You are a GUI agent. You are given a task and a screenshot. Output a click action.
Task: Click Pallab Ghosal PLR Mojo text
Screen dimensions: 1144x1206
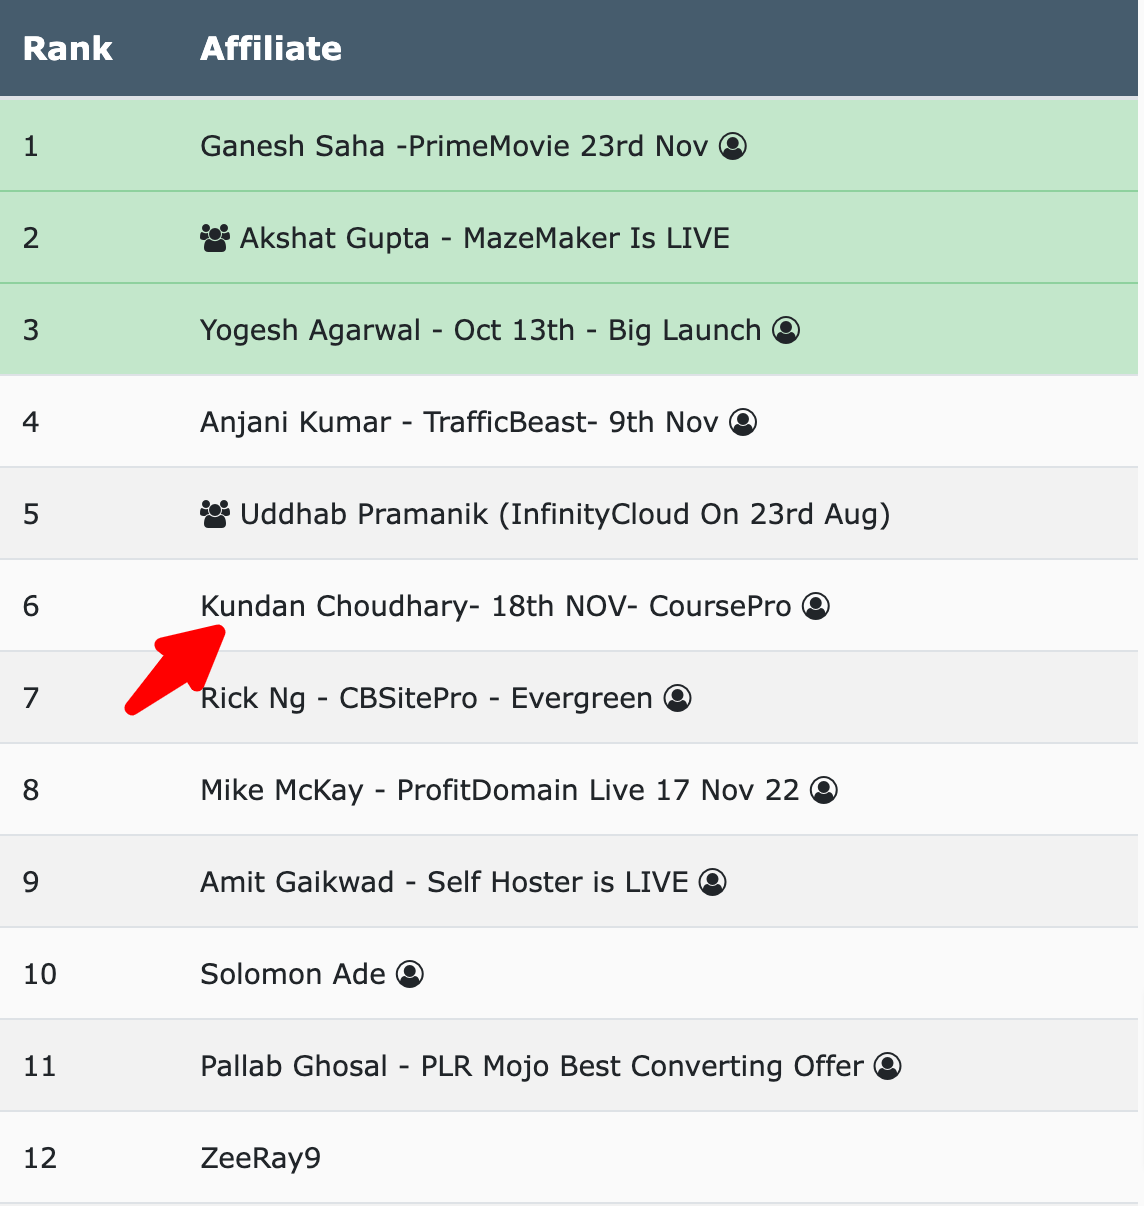coord(532,1066)
